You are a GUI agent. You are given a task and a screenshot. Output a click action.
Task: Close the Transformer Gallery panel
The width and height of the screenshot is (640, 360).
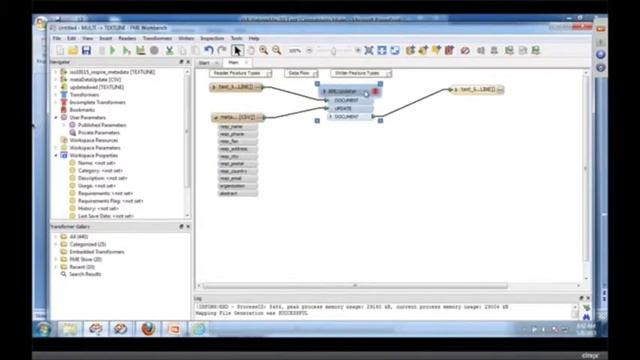[x=188, y=226]
